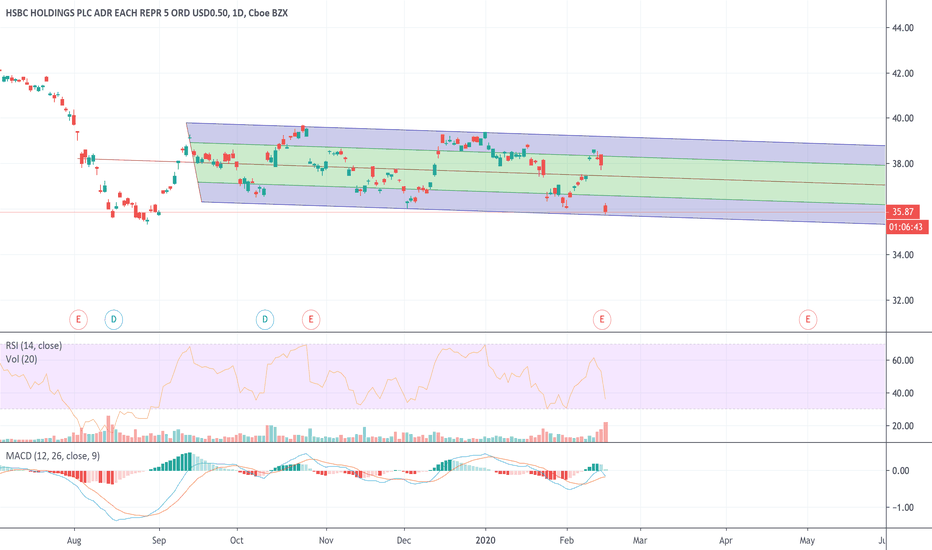Click the 40.00 price axis label
The height and width of the screenshot is (550, 932).
(903, 118)
